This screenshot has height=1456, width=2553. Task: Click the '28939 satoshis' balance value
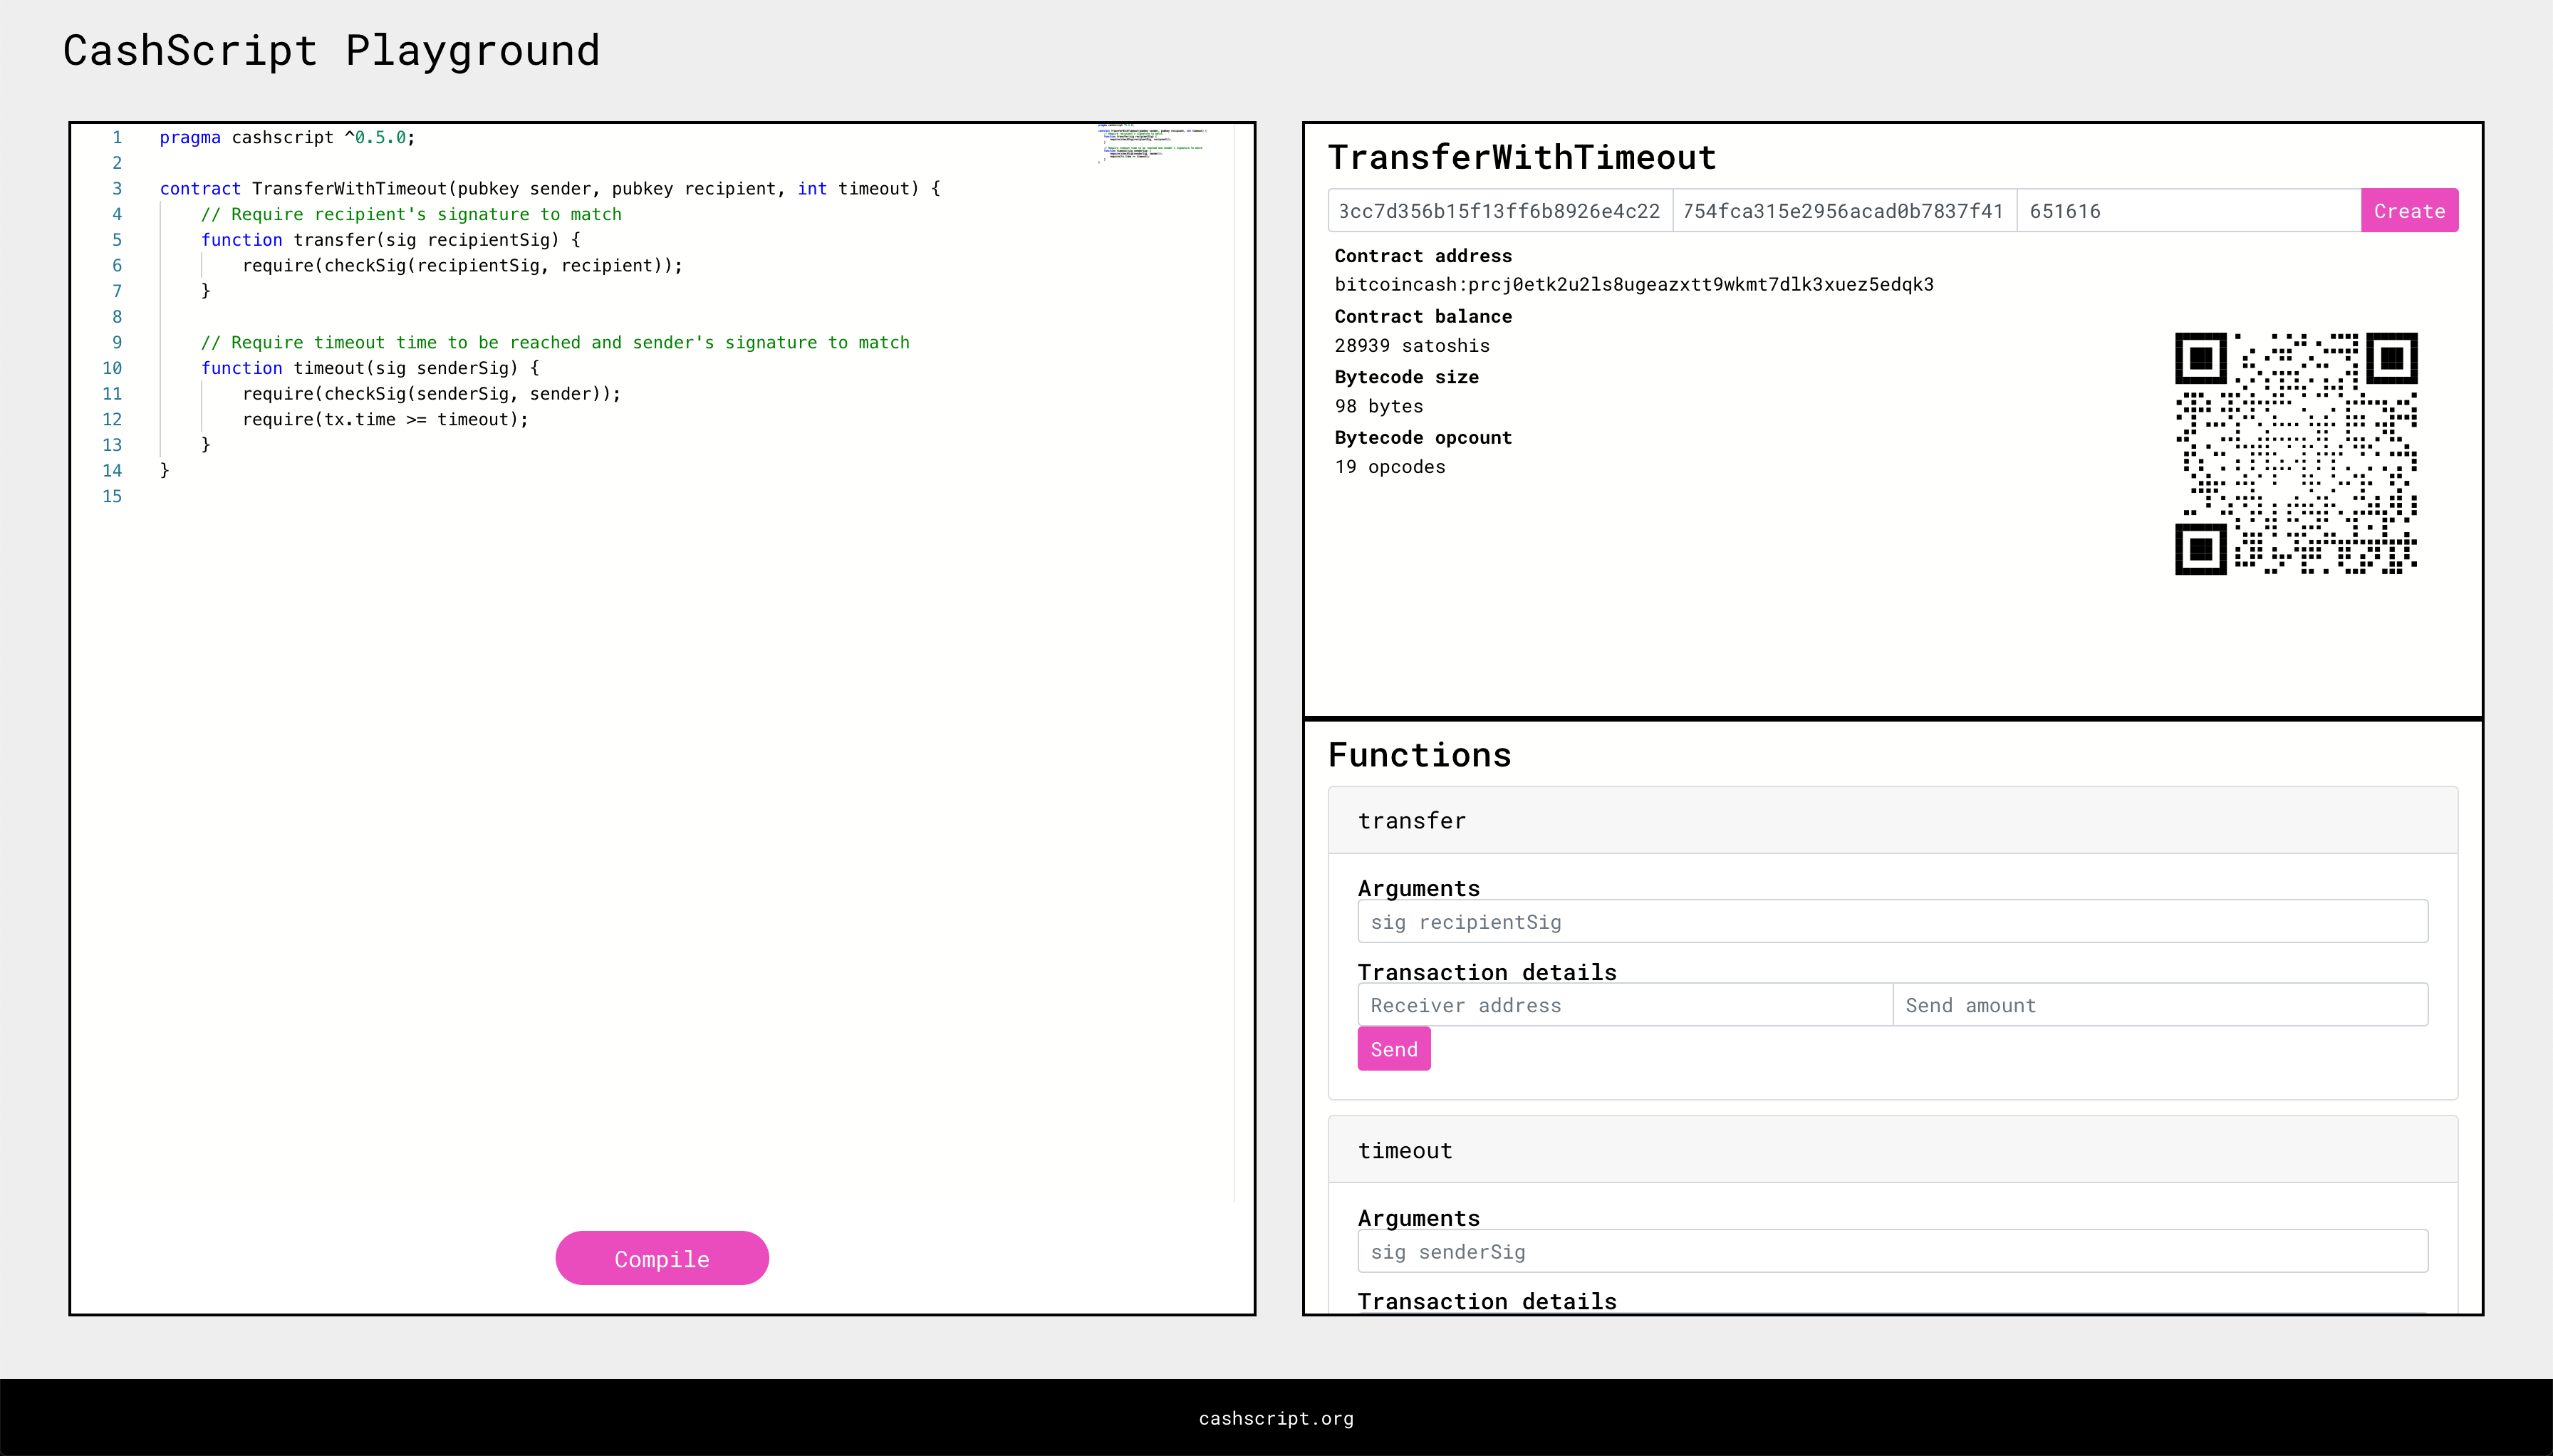click(1412, 346)
